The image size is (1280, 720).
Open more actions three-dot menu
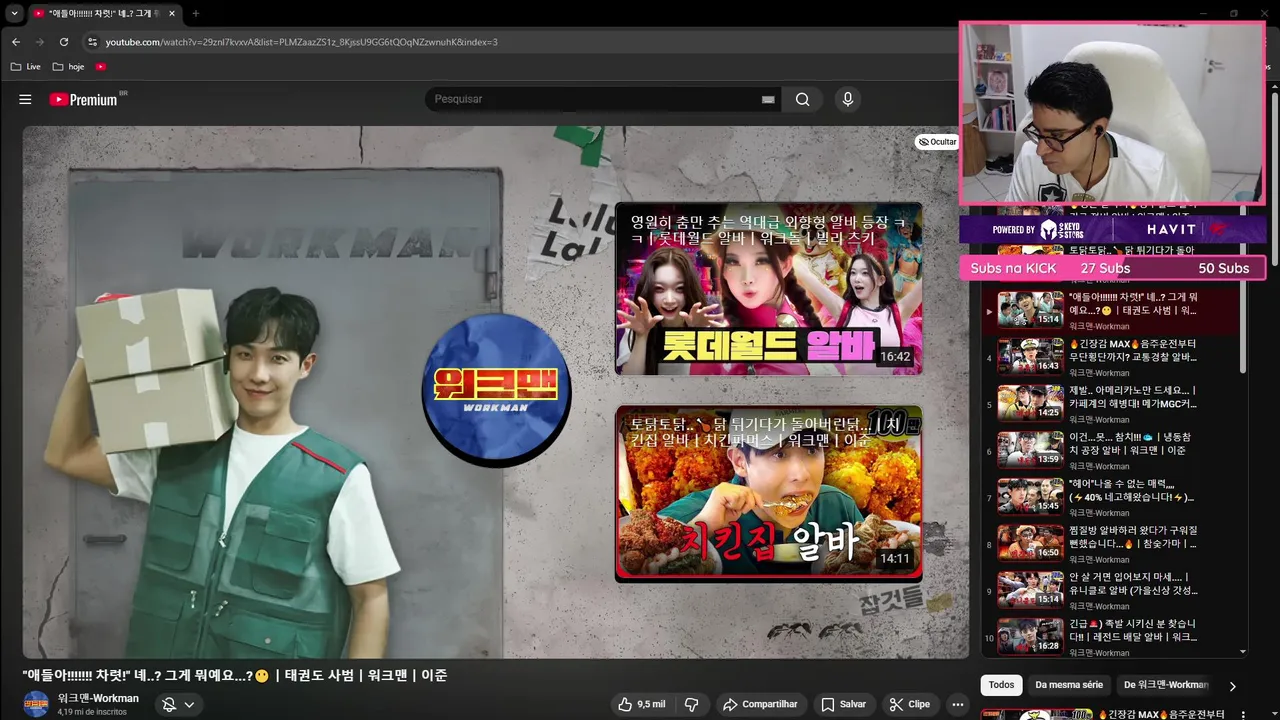coord(958,704)
